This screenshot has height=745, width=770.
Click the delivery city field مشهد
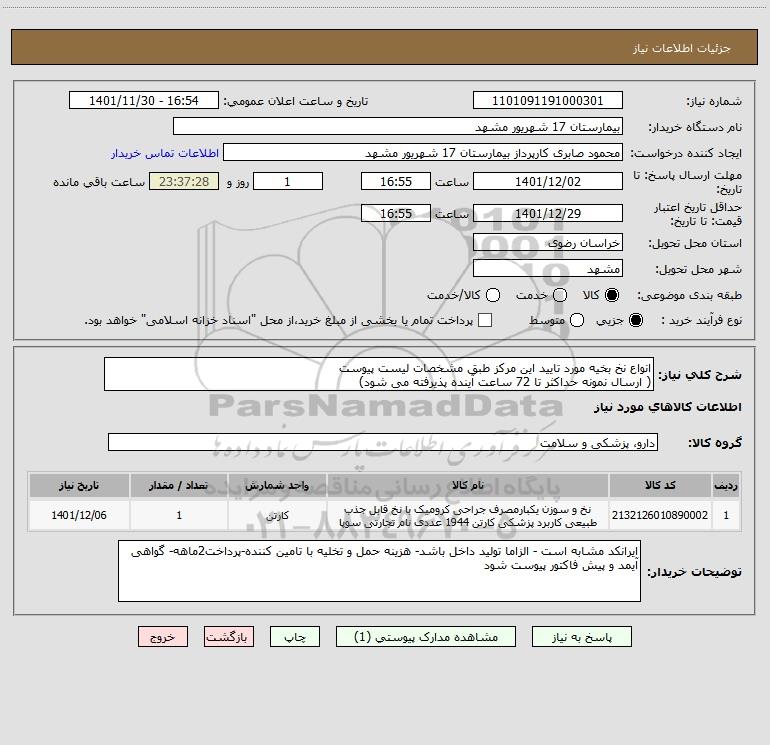click(x=548, y=269)
